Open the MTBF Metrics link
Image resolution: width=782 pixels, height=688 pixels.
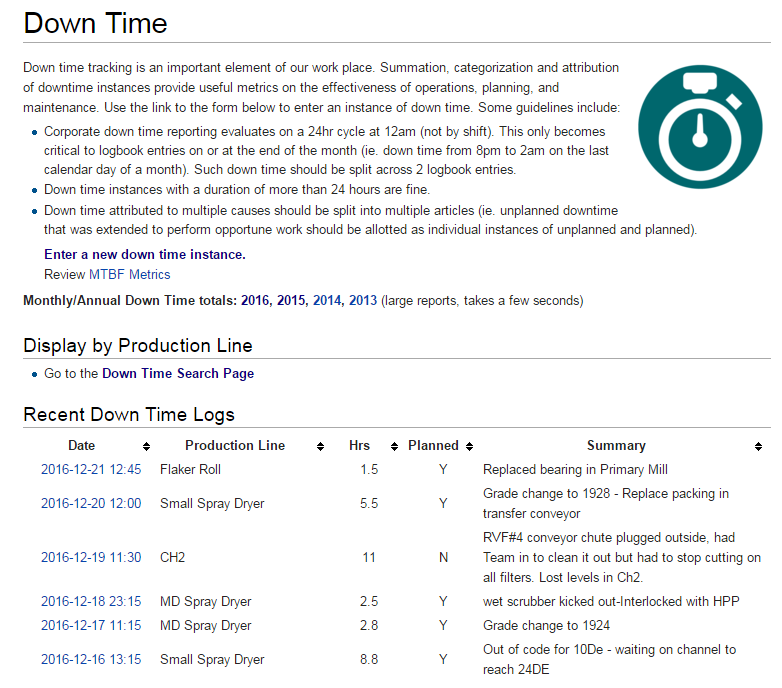pyautogui.click(x=130, y=274)
